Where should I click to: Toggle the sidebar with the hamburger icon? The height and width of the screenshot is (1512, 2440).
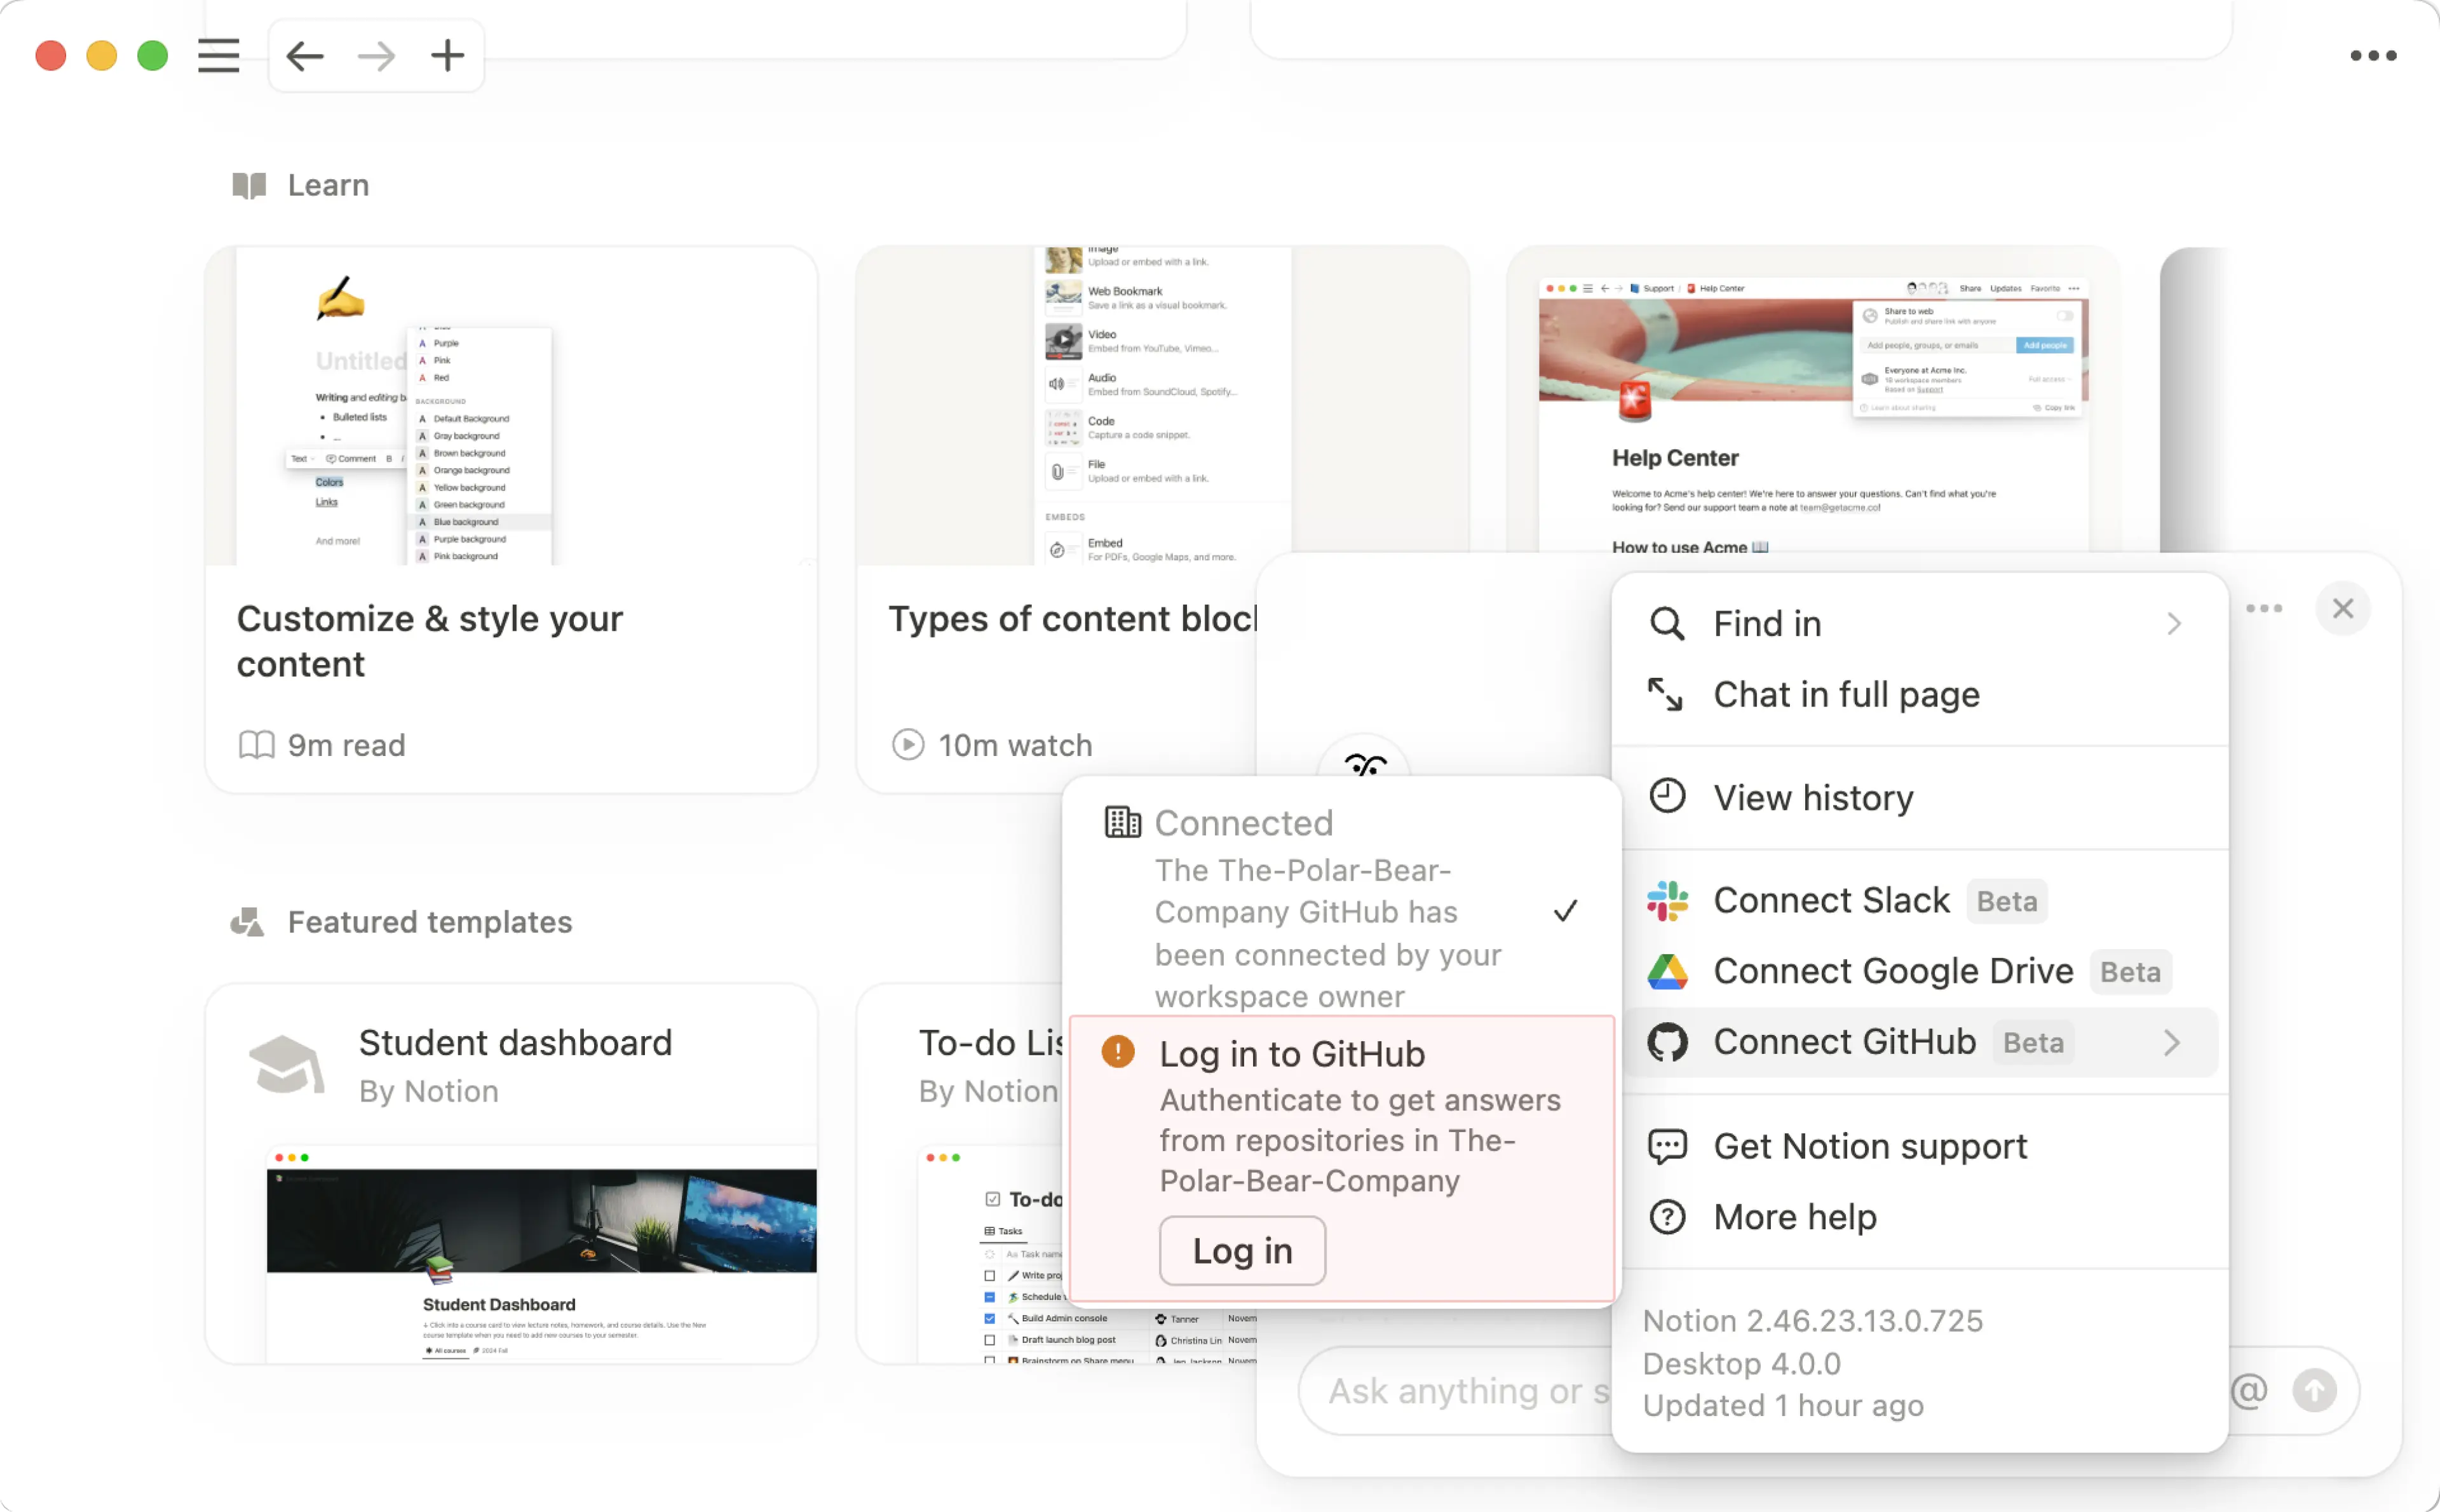218,56
